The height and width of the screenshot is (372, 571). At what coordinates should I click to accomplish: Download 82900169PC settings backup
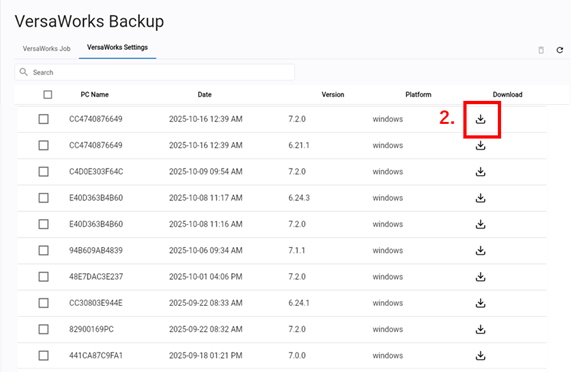(480, 329)
